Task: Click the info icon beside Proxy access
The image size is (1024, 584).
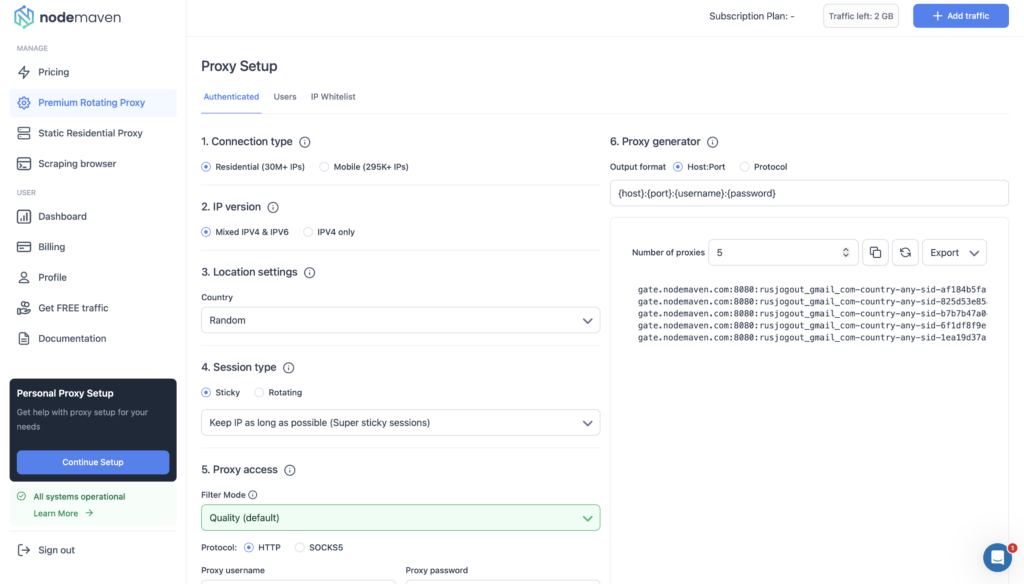Action: click(x=290, y=470)
